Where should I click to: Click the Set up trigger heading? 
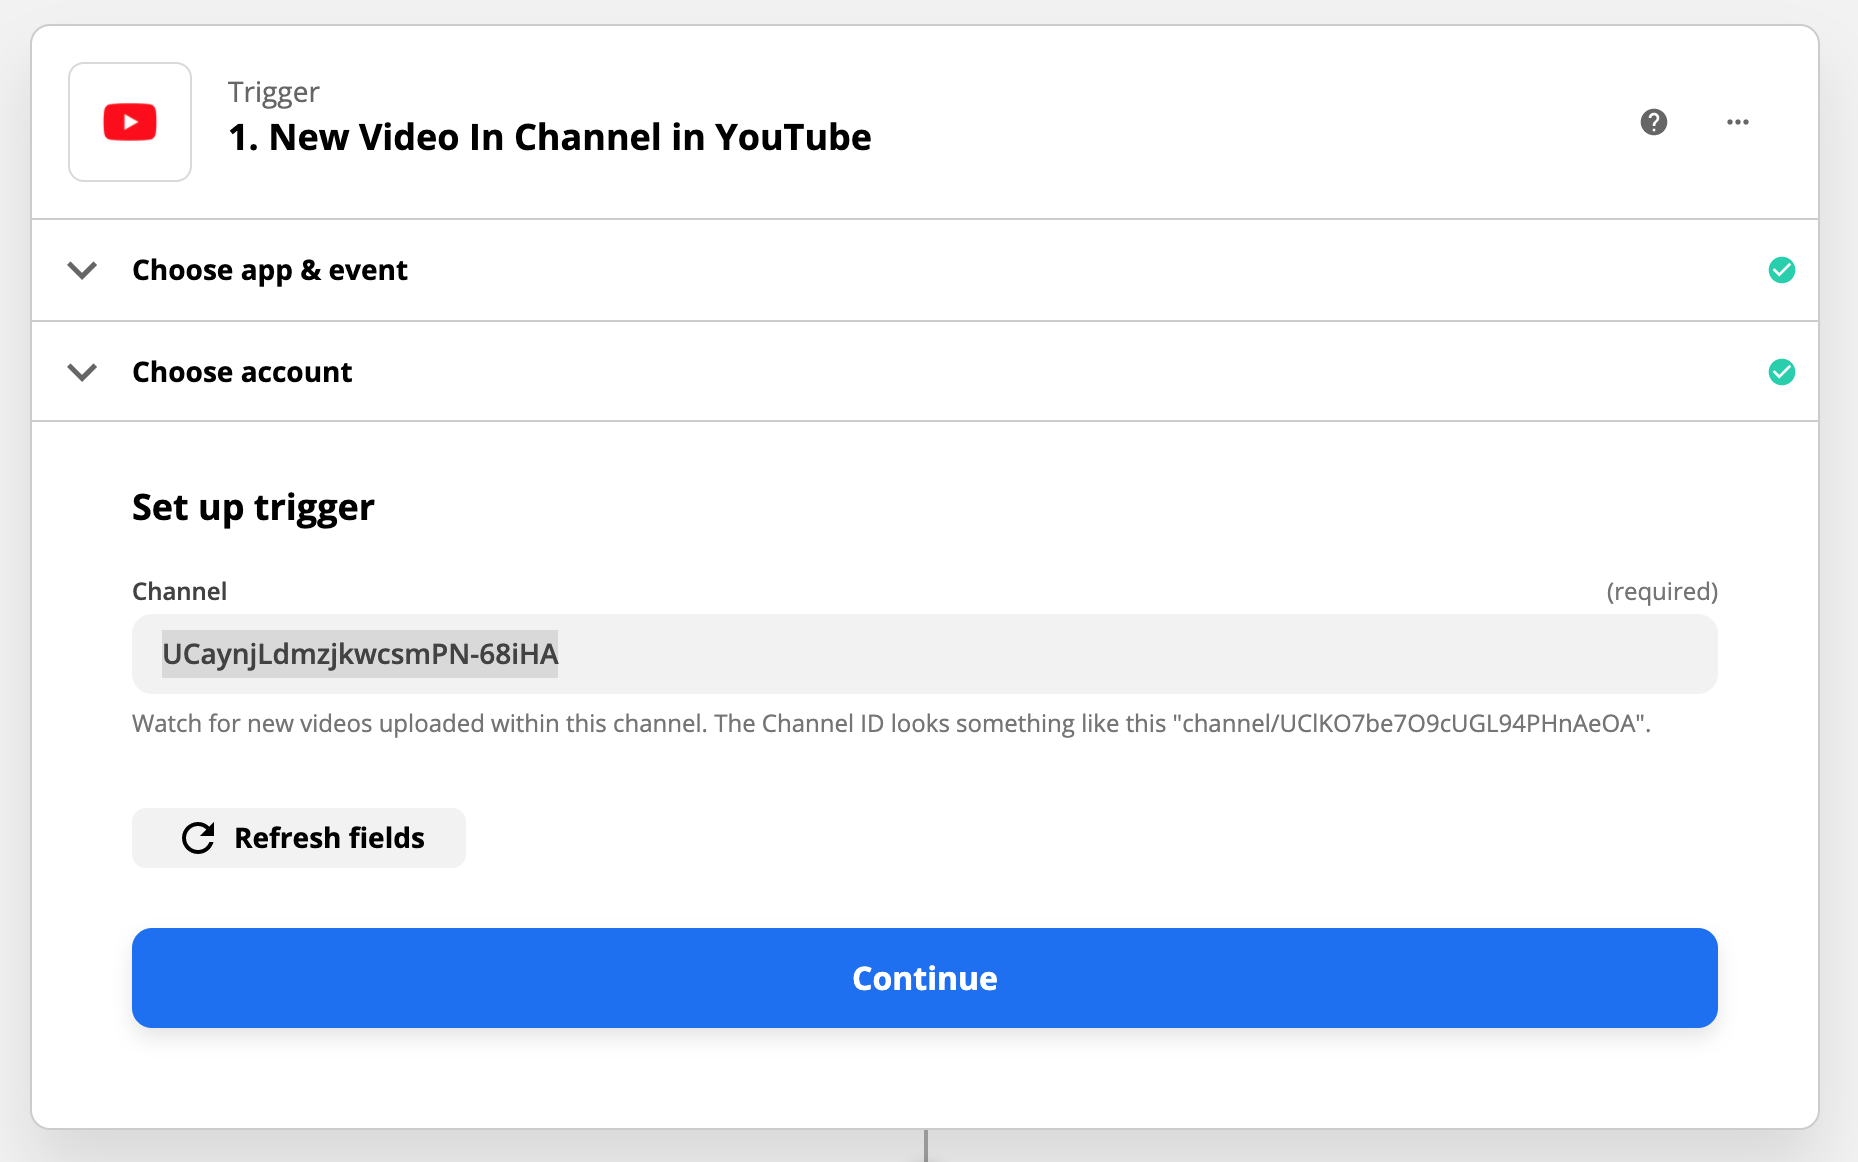point(253,508)
